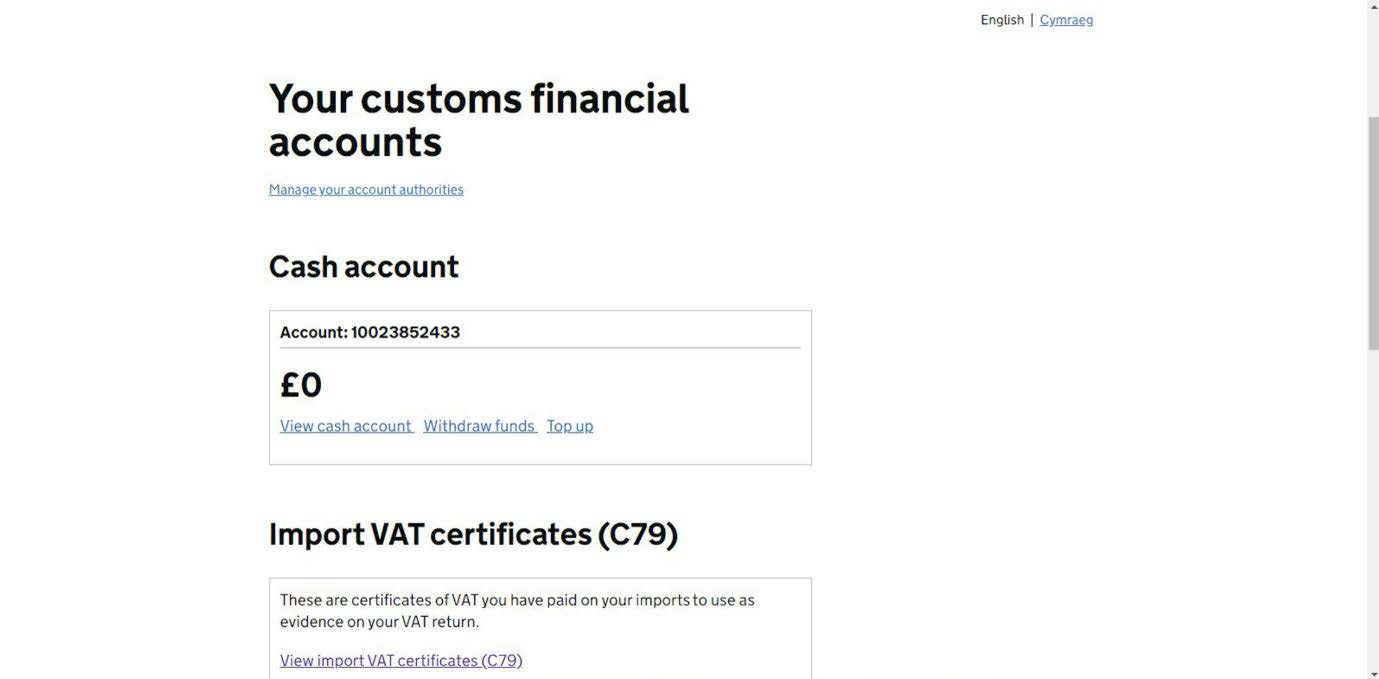Image resolution: width=1379 pixels, height=679 pixels.
Task: Click the 'Account:' label text
Action: coord(313,333)
